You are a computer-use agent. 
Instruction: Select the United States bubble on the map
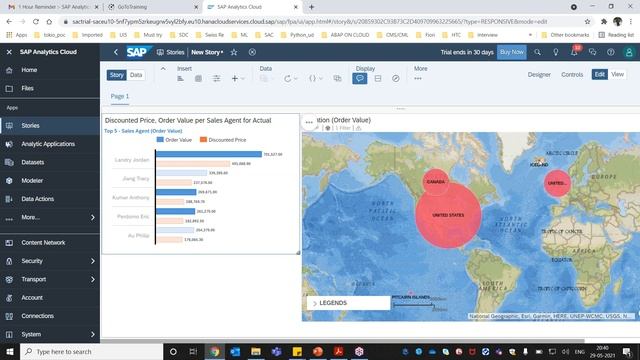pyautogui.click(x=448, y=215)
